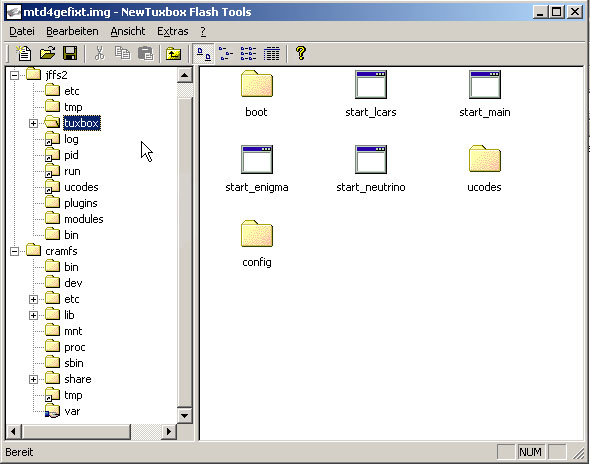Click the tree horizontal scrollbar right arrow
Viewport: 590px width, 464px height.
[169, 431]
